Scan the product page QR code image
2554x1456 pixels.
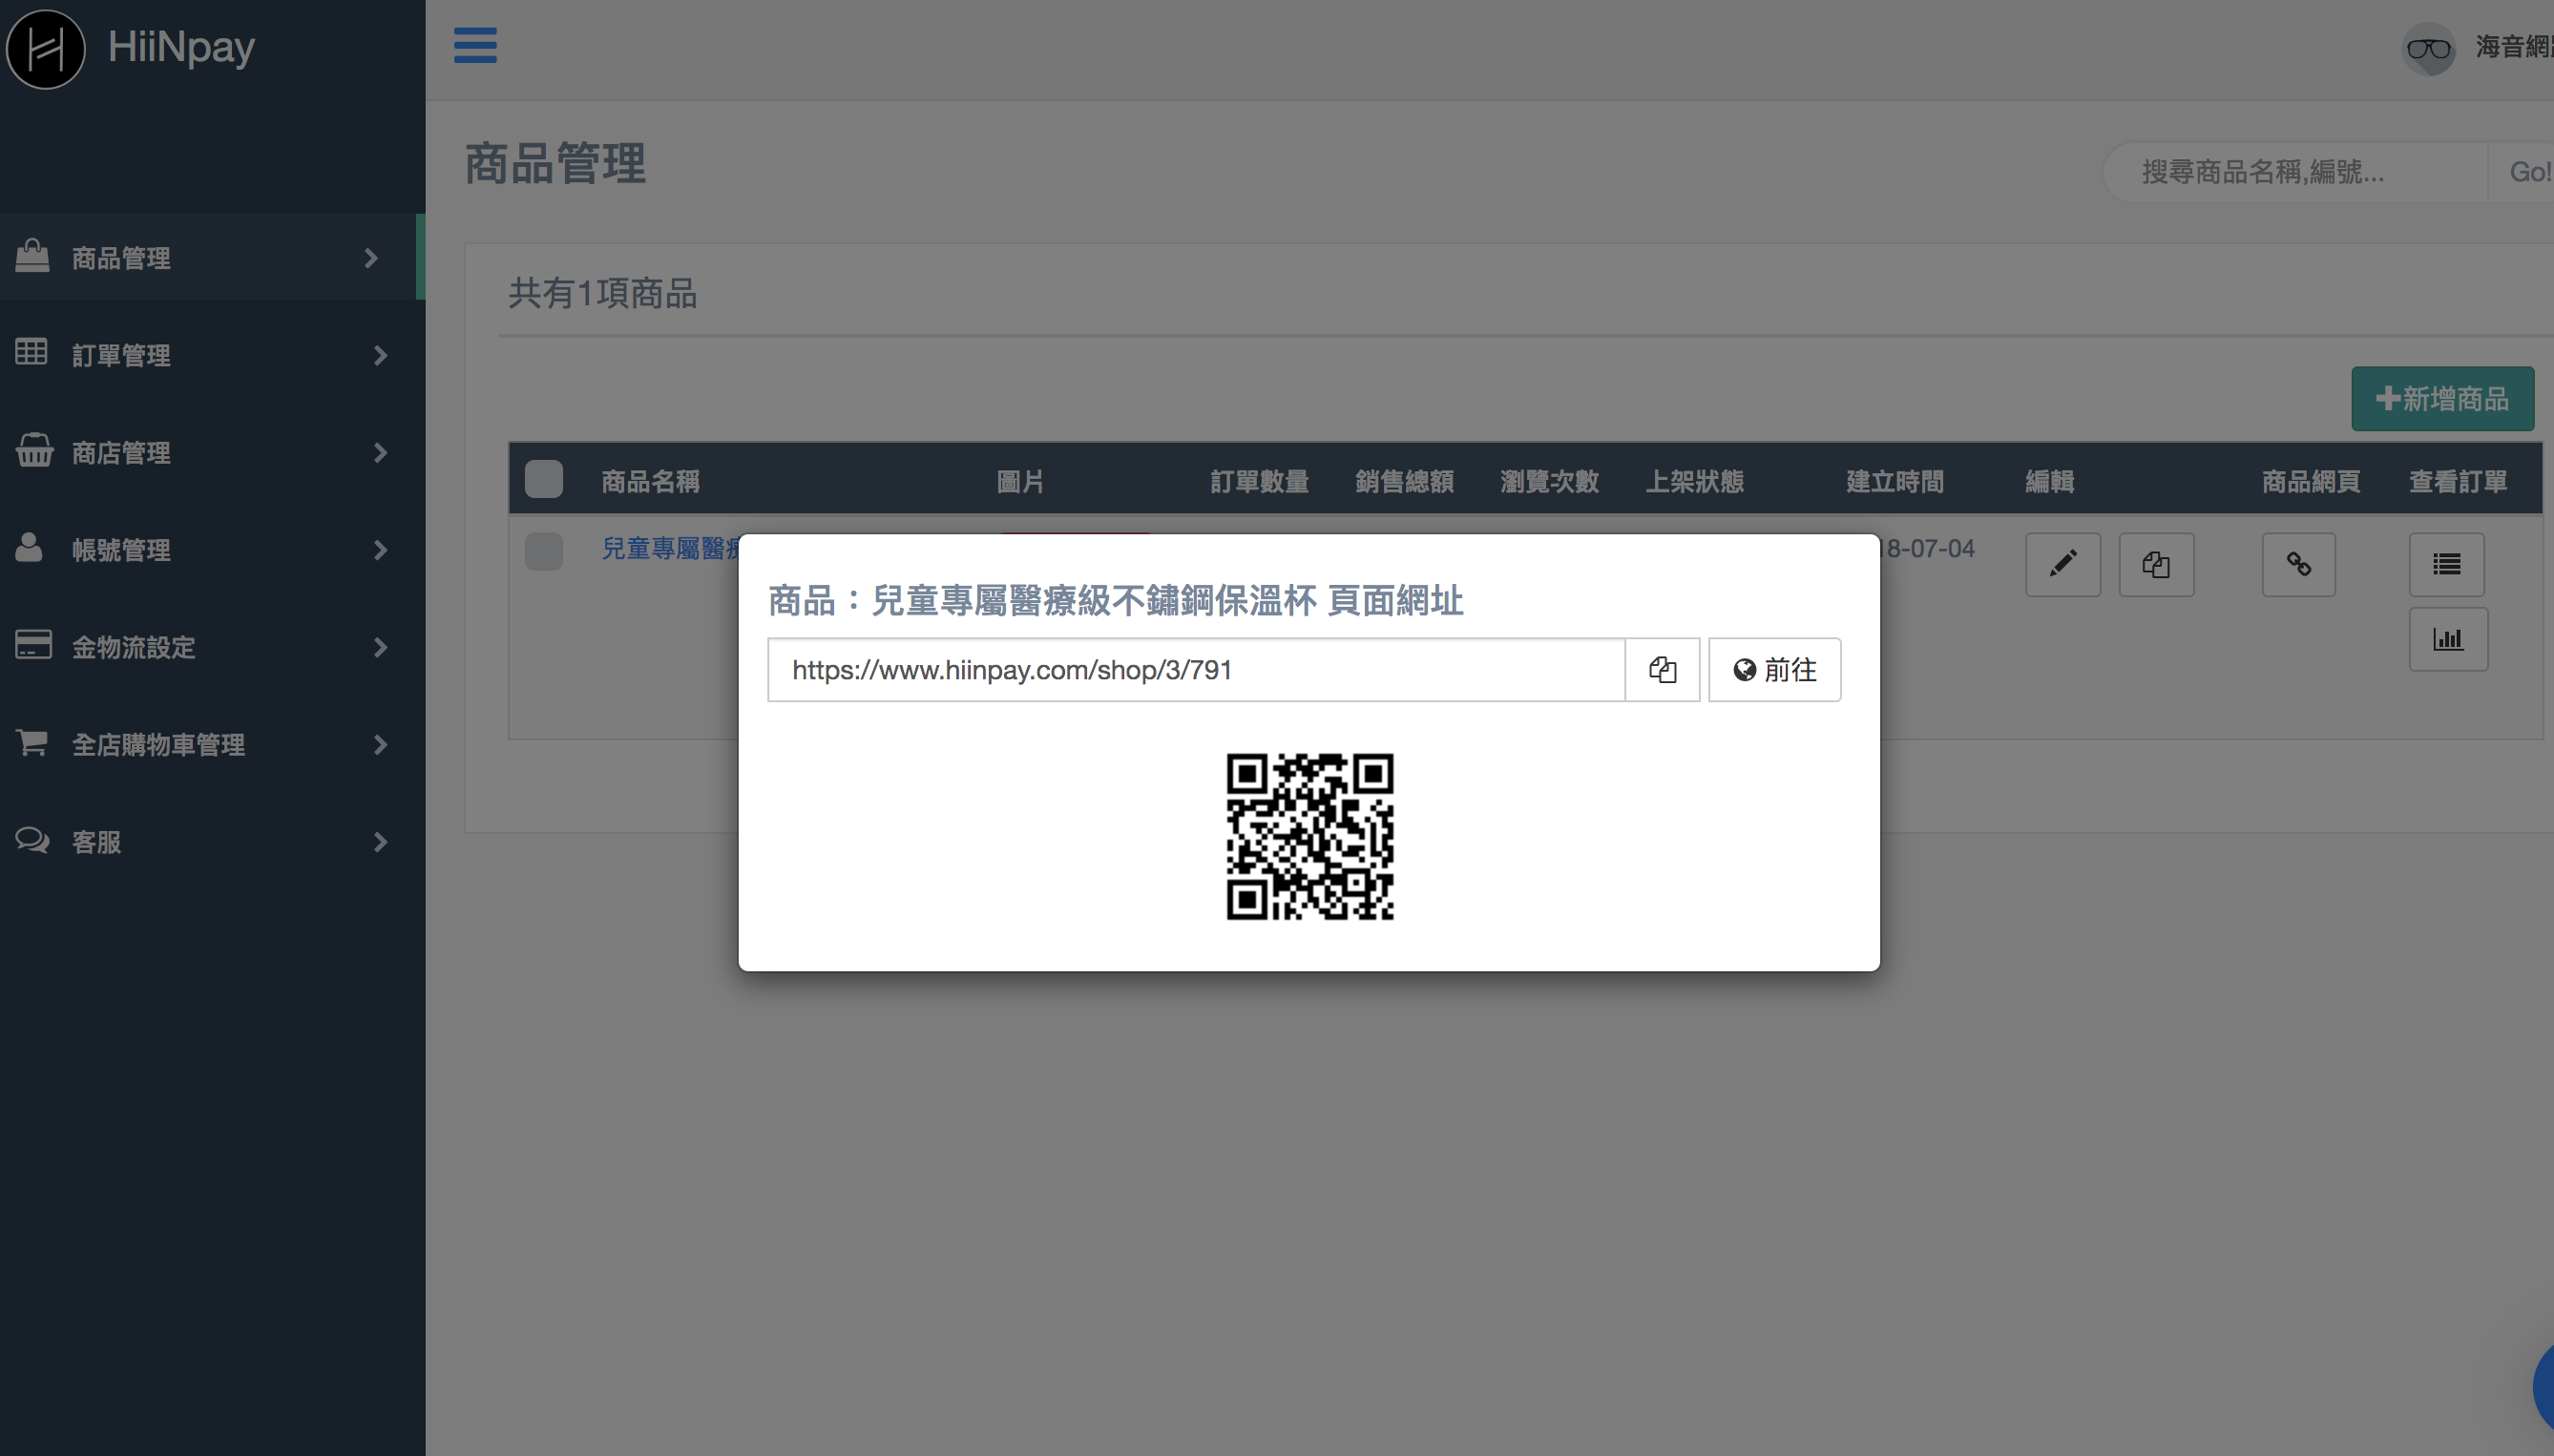1310,836
